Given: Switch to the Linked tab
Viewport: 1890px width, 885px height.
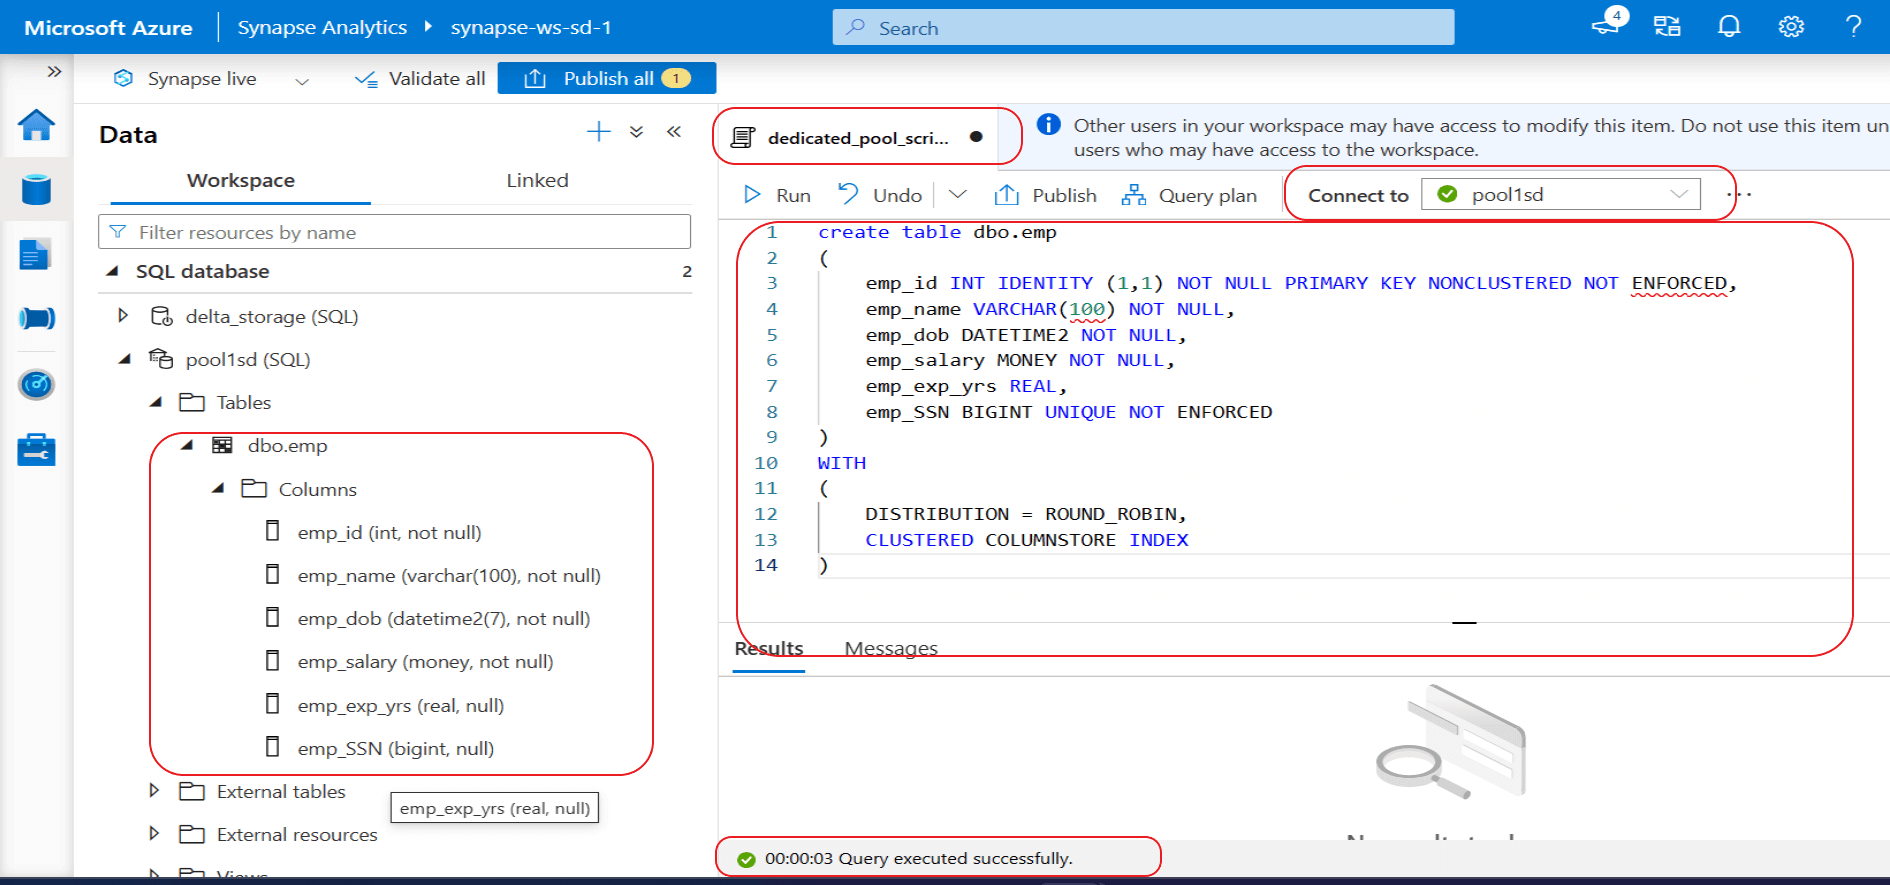Looking at the screenshot, I should (537, 181).
